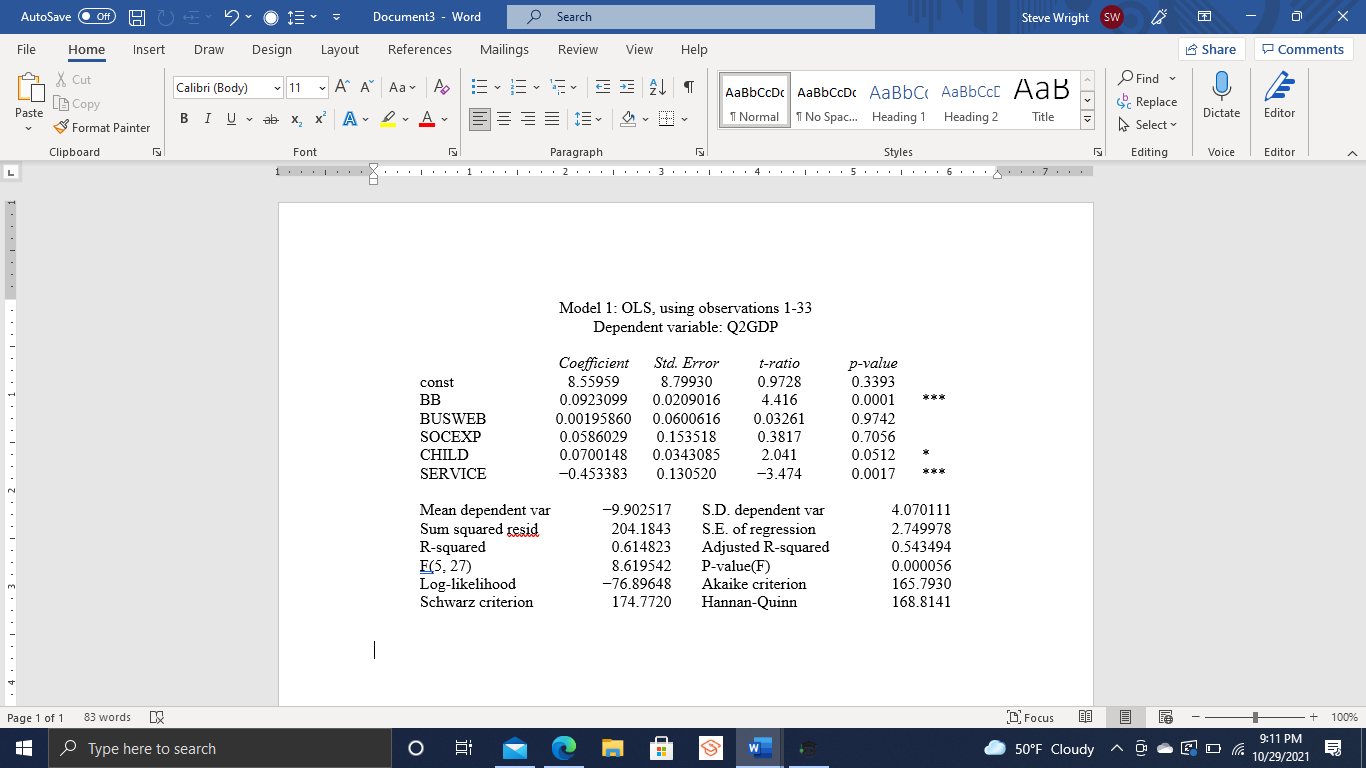Screen dimensions: 1366x768
Task: Center-align the paragraph
Action: [x=504, y=119]
